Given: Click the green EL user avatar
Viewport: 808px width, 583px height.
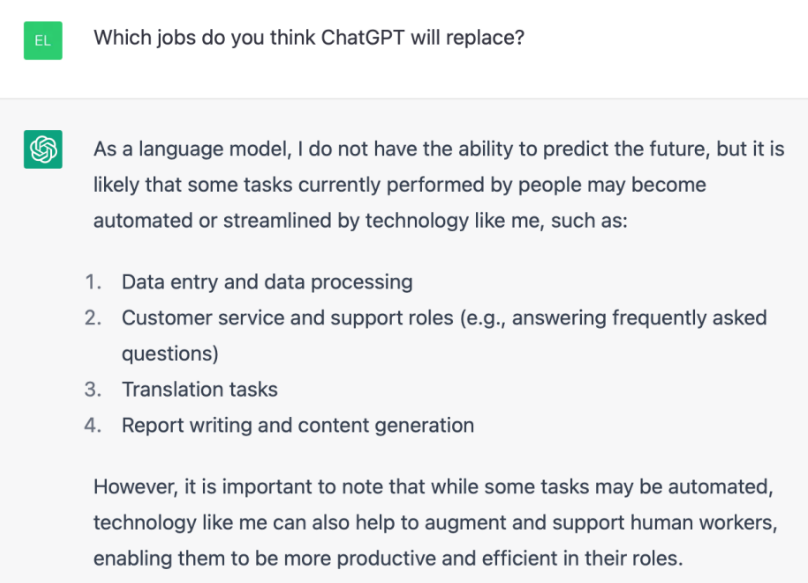Looking at the screenshot, I should click(x=43, y=41).
